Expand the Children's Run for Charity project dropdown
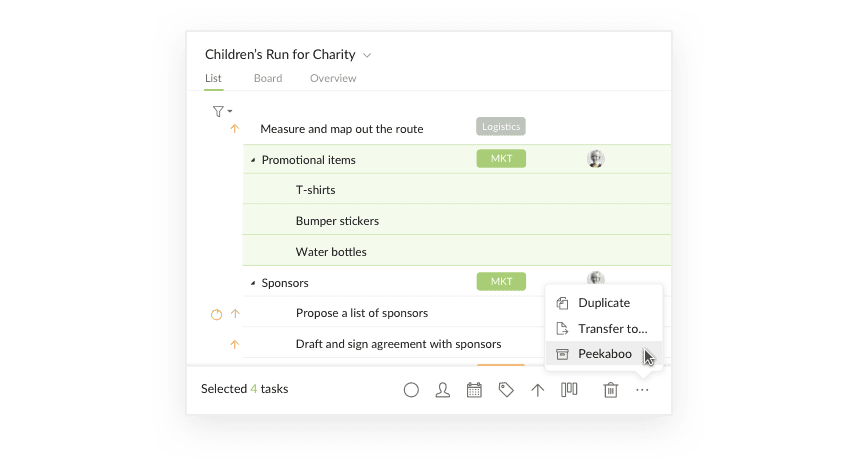 pyautogui.click(x=367, y=55)
